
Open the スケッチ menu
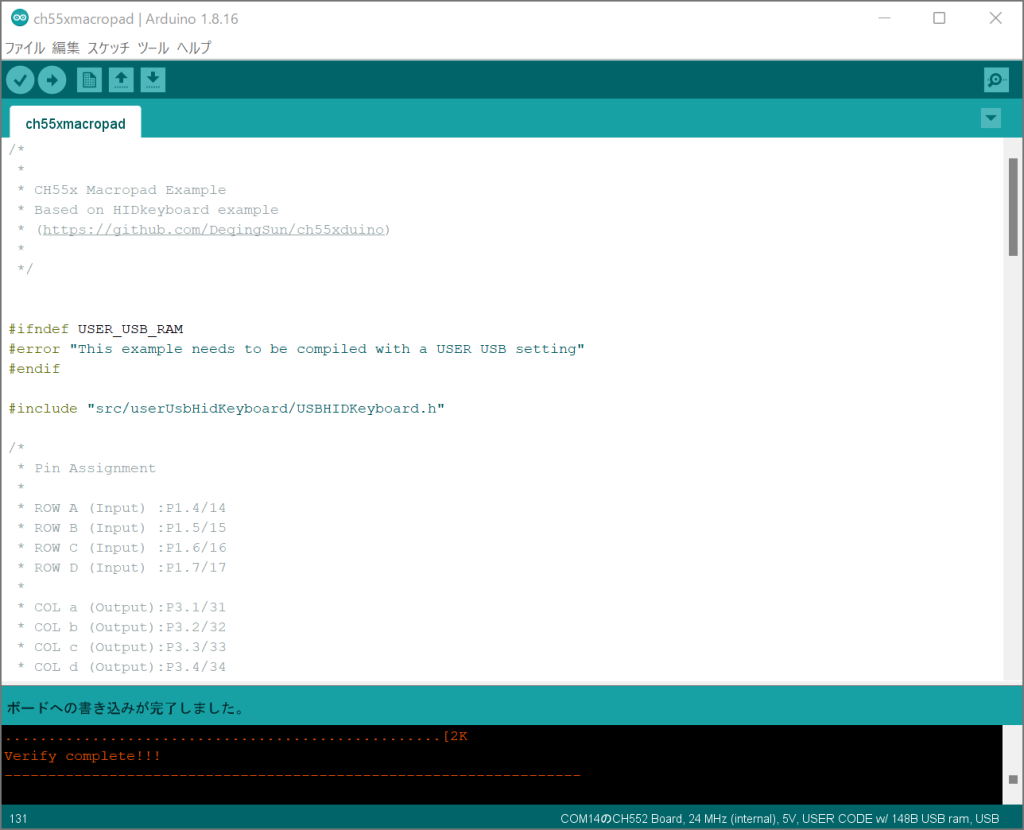click(x=108, y=47)
